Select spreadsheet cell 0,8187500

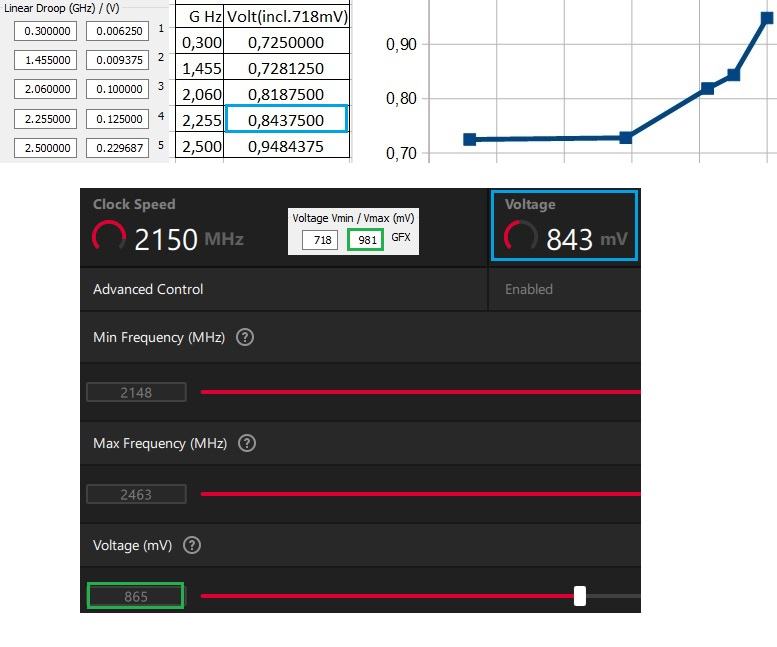pos(286,92)
